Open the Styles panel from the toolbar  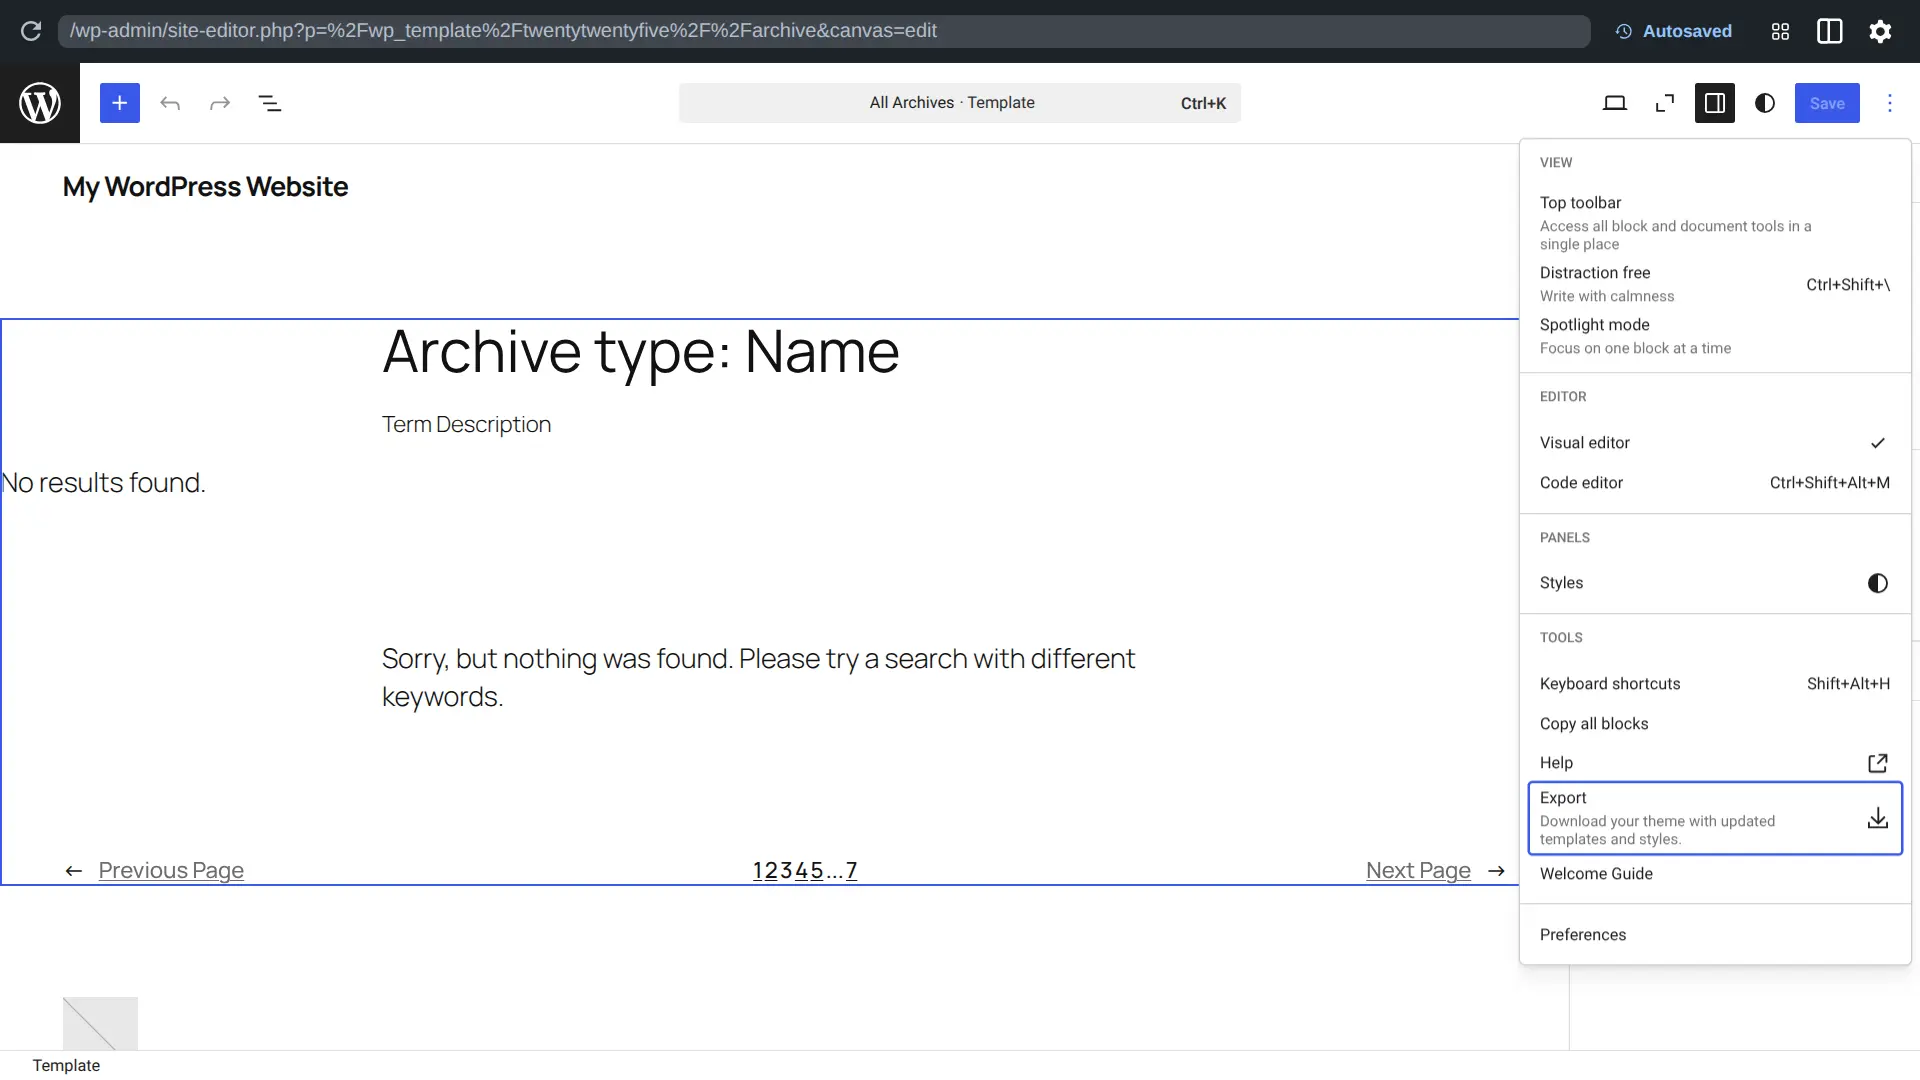[x=1765, y=103]
